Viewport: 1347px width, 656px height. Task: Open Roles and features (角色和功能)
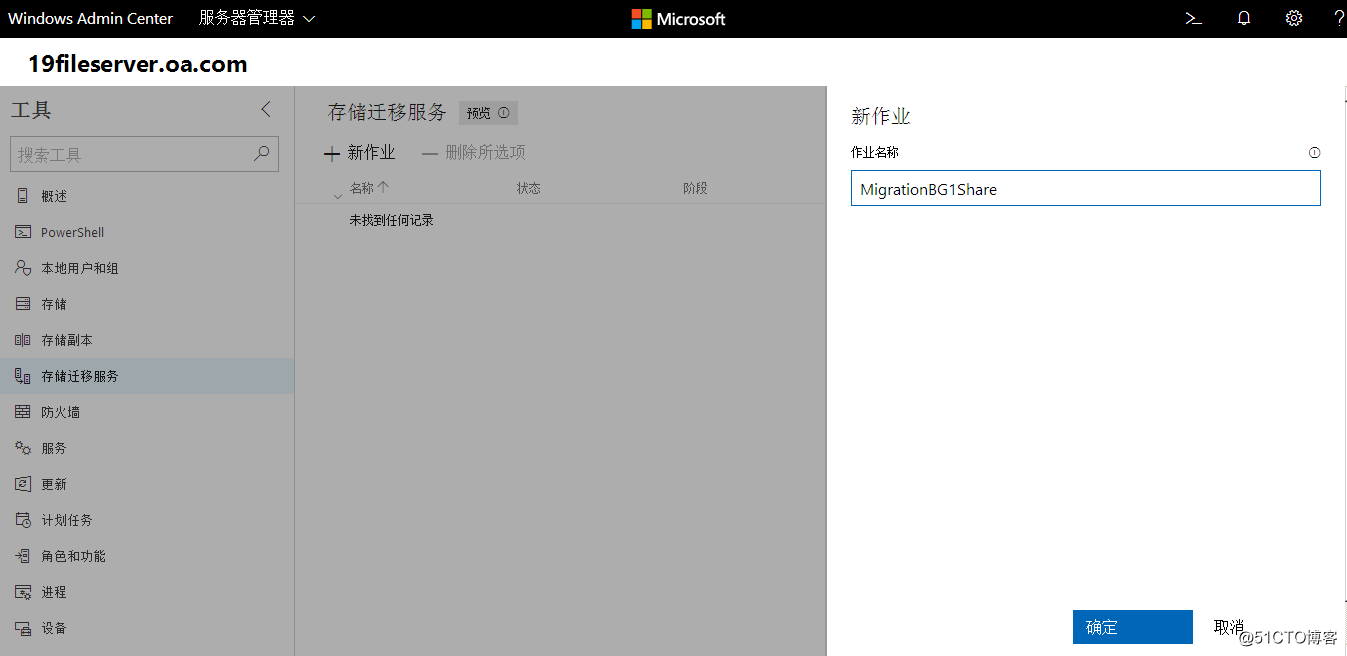coord(147,556)
